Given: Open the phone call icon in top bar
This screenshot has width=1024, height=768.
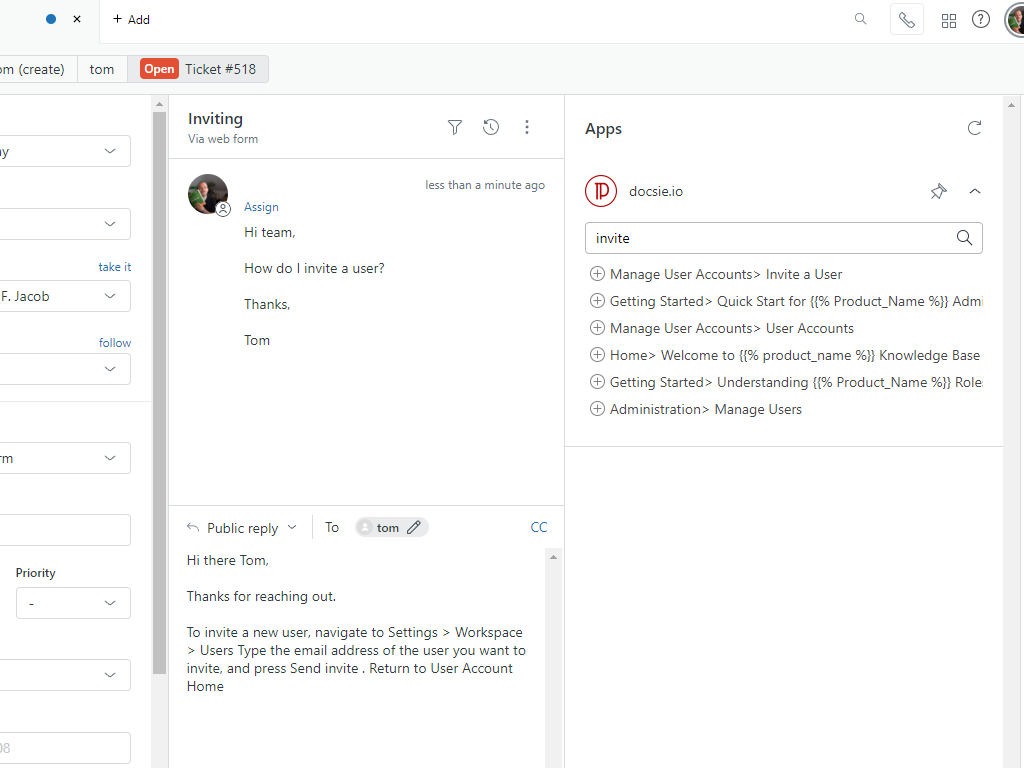Looking at the screenshot, I should click(x=906, y=20).
